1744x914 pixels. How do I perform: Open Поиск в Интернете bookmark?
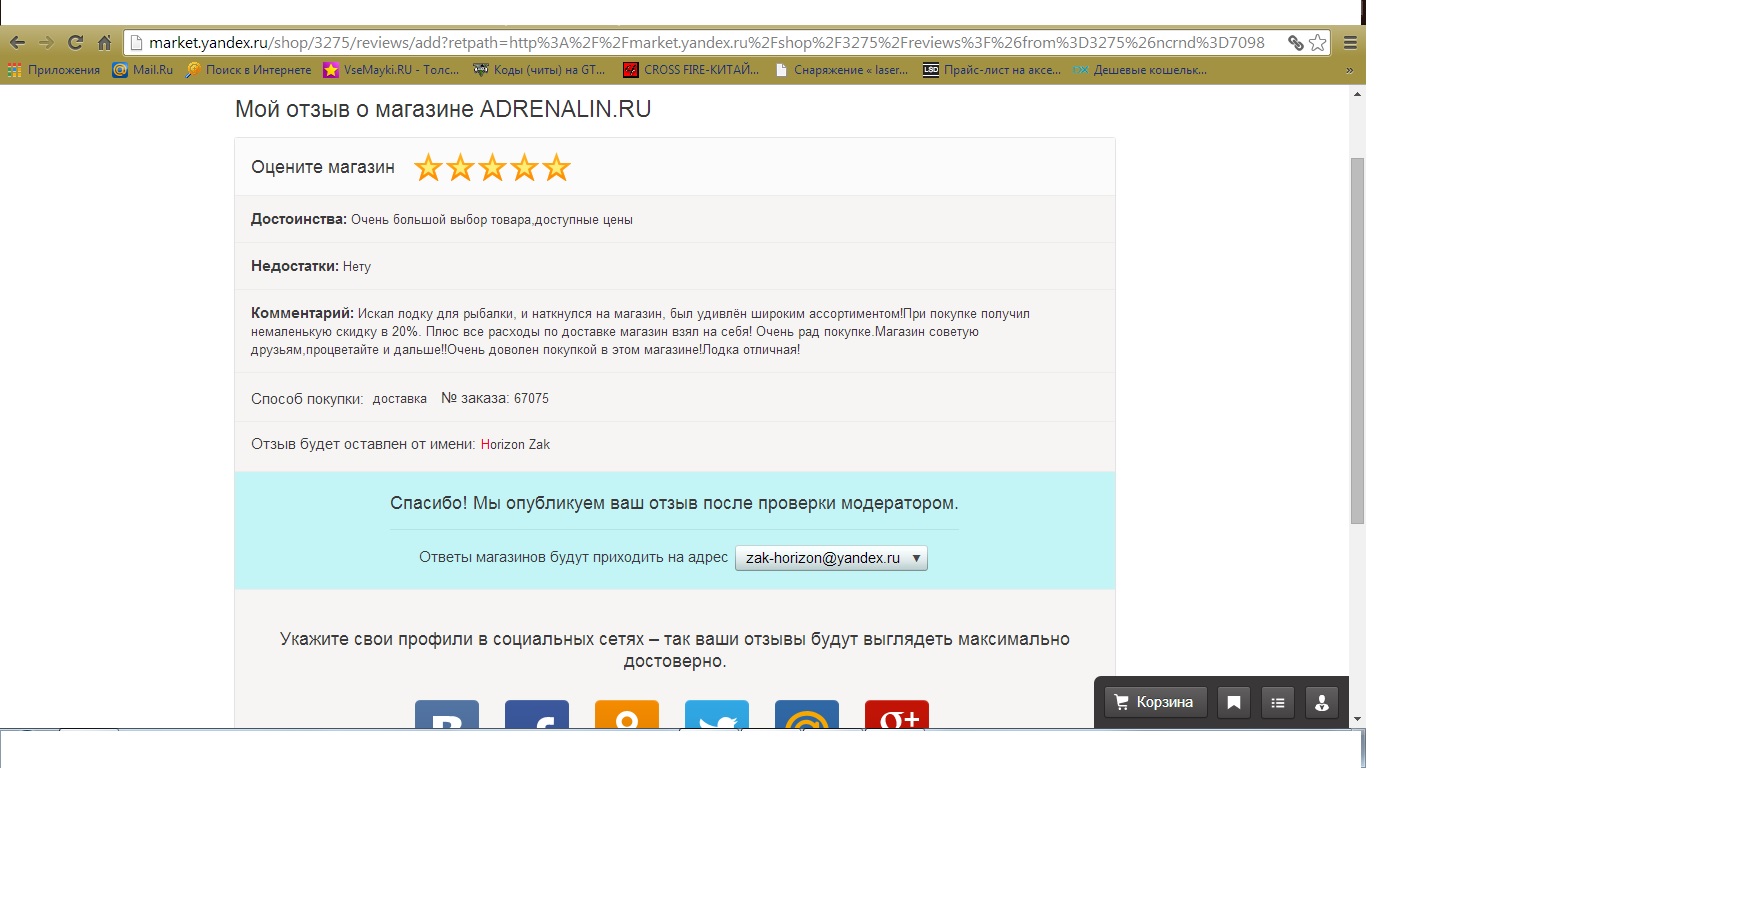(249, 70)
